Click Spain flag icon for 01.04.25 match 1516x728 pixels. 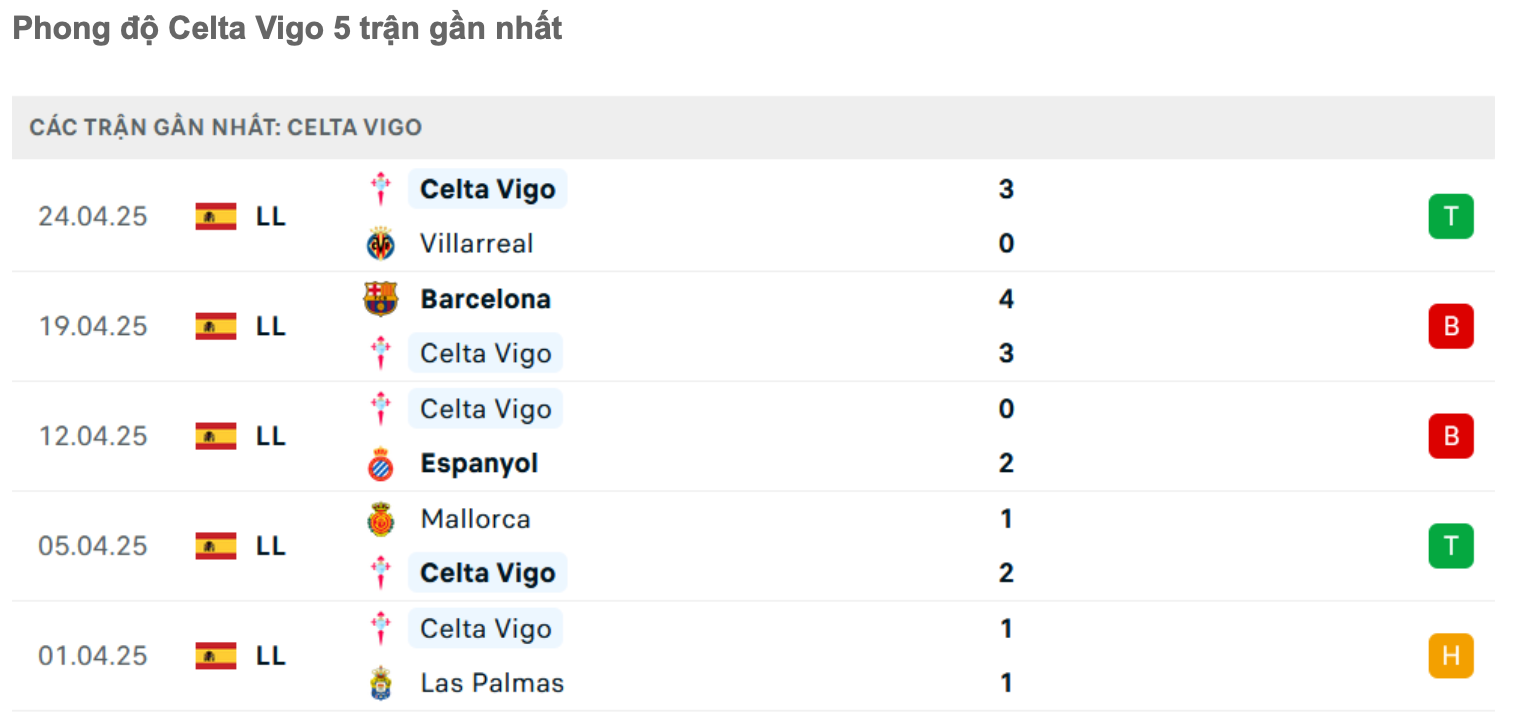216,656
